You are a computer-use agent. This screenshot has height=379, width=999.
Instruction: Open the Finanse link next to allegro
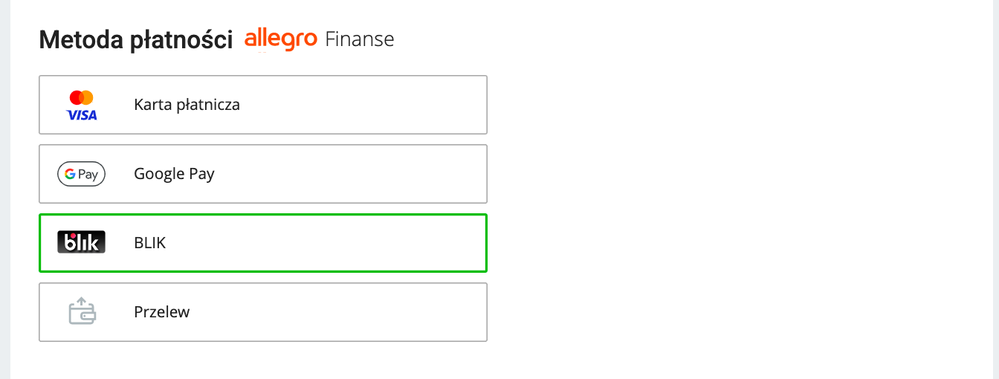coord(359,39)
